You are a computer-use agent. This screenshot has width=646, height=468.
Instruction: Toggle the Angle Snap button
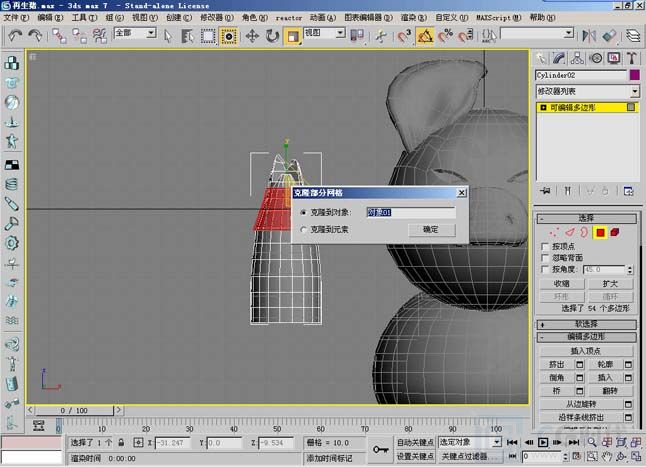425,36
